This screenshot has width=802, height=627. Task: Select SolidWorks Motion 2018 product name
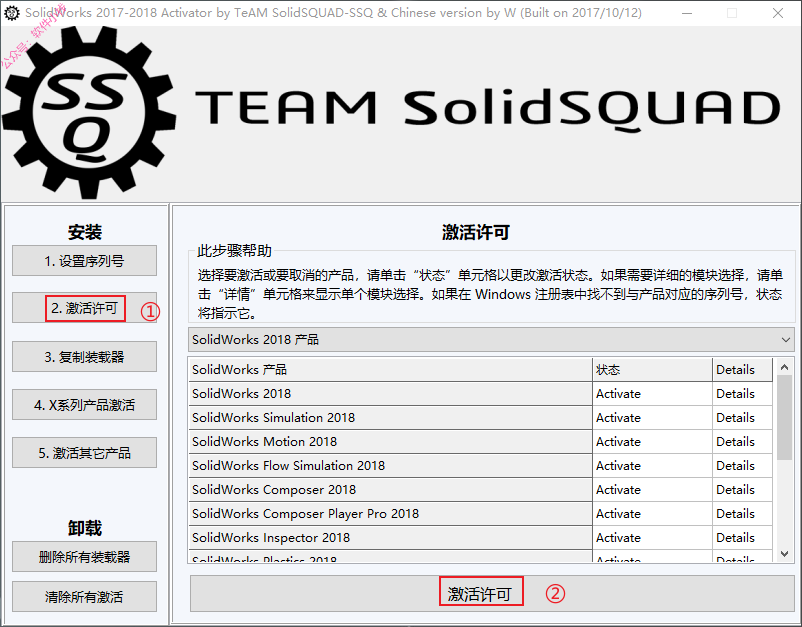pyautogui.click(x=390, y=442)
